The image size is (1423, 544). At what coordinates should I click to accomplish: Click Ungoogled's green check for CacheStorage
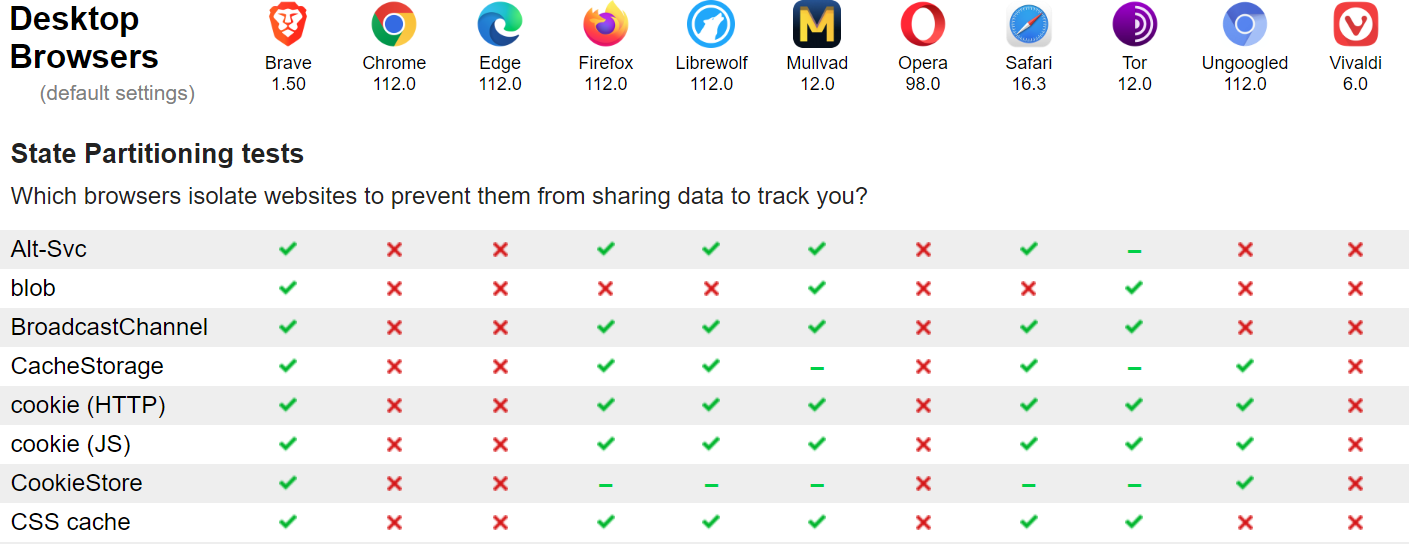coord(1245,366)
